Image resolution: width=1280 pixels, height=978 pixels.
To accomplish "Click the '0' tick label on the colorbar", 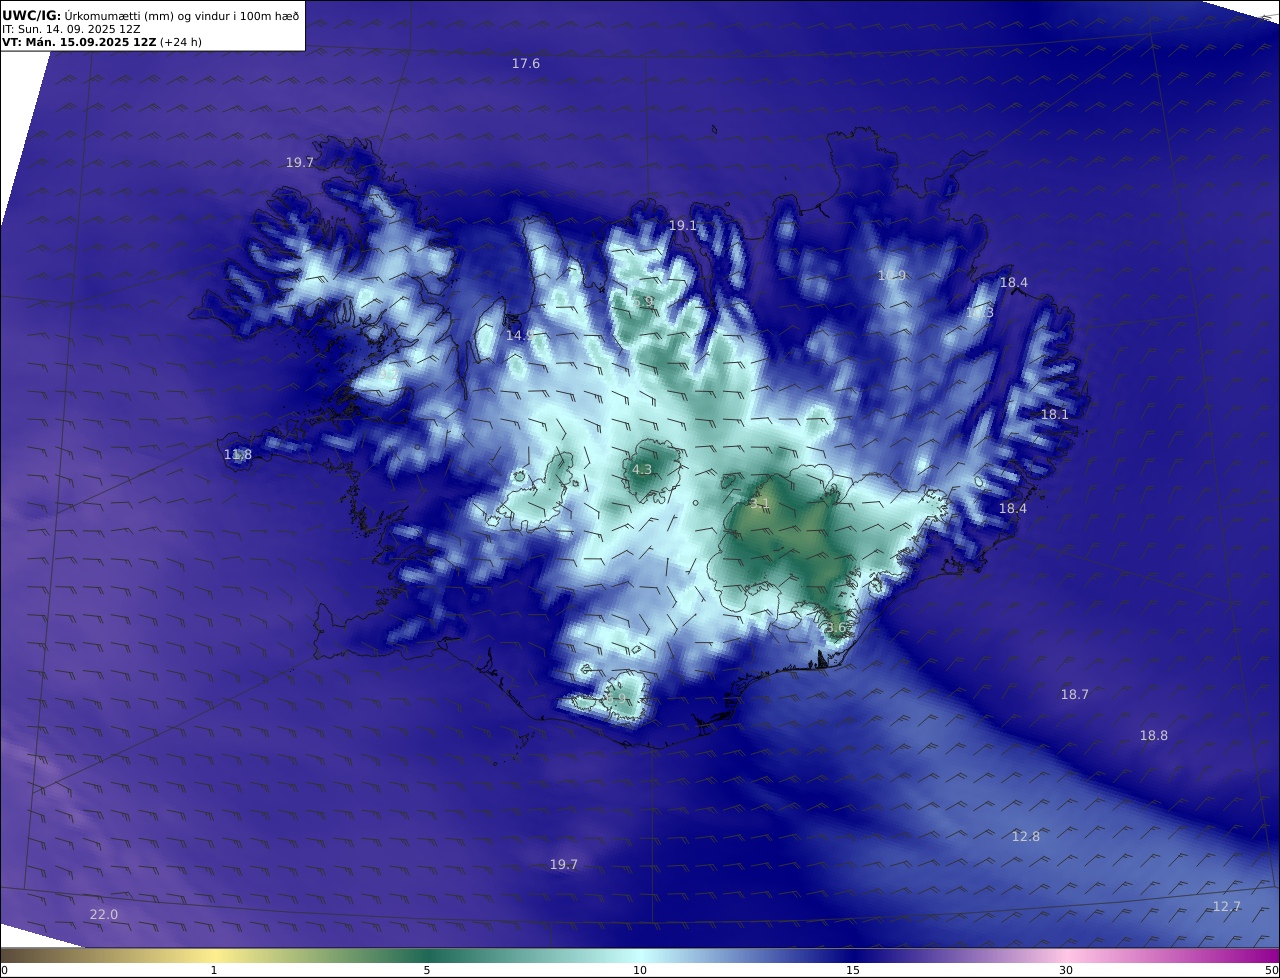I will [3, 970].
